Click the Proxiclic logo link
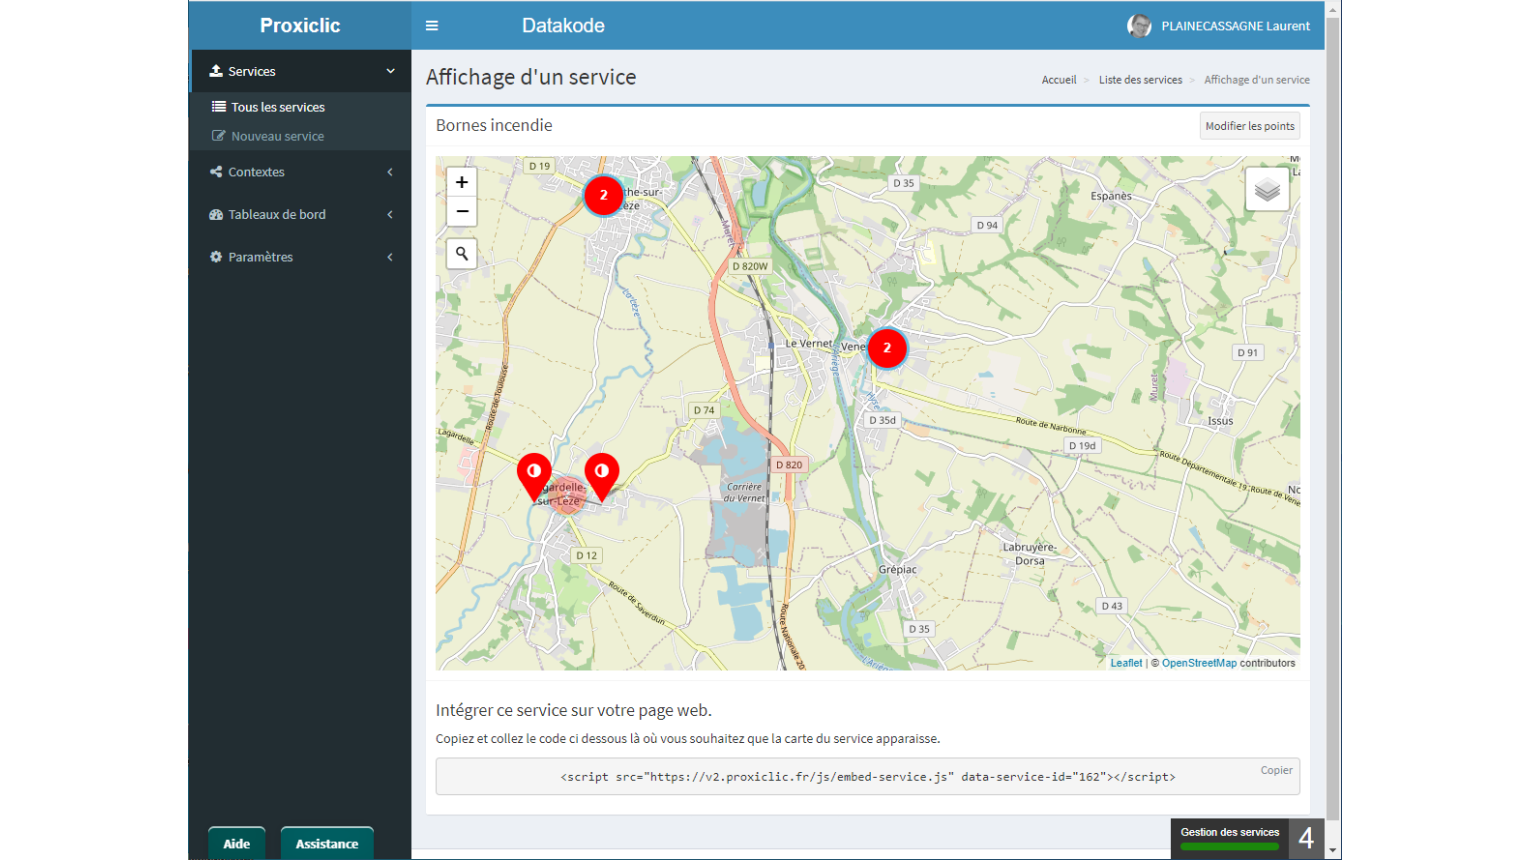The height and width of the screenshot is (860, 1530). (300, 26)
